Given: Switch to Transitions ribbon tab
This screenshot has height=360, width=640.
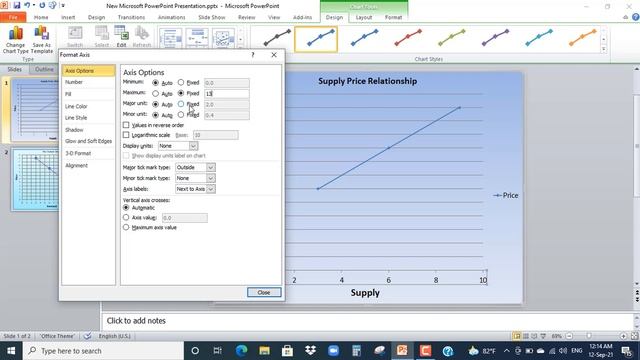Looking at the screenshot, I should pos(131,17).
